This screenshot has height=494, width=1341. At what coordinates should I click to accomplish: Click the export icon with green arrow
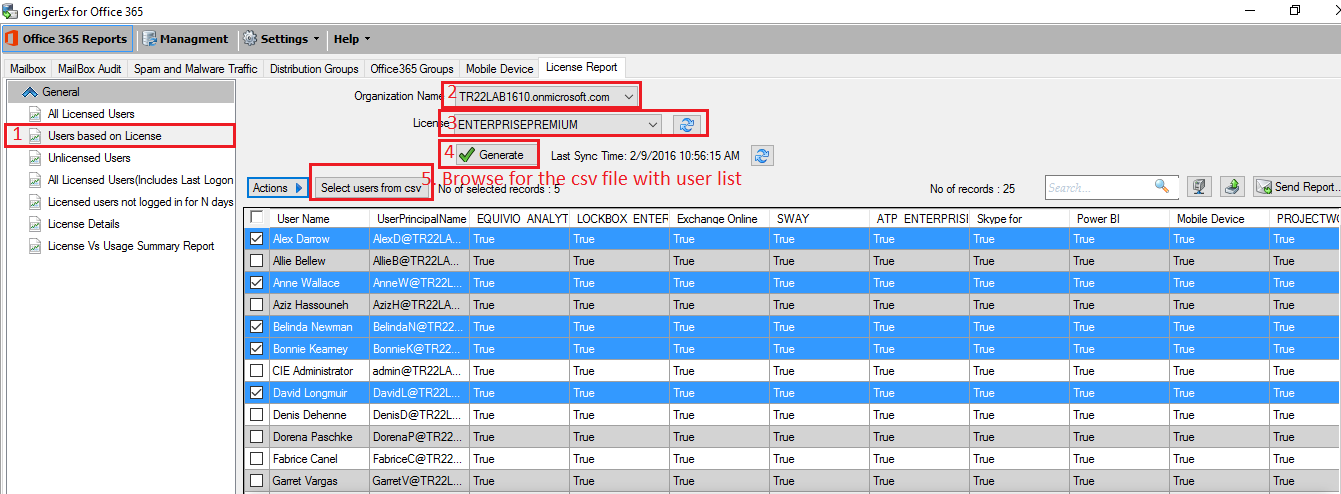pos(1234,187)
